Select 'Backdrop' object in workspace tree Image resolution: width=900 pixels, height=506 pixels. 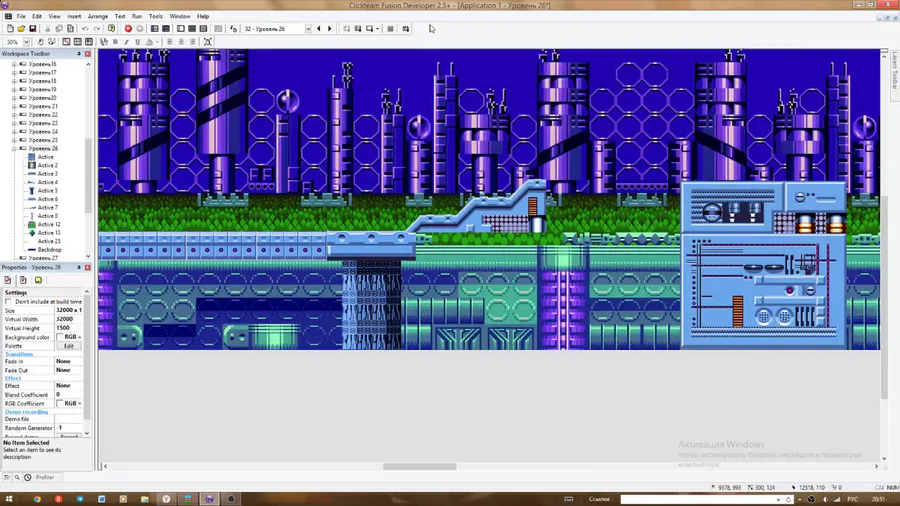pos(49,250)
